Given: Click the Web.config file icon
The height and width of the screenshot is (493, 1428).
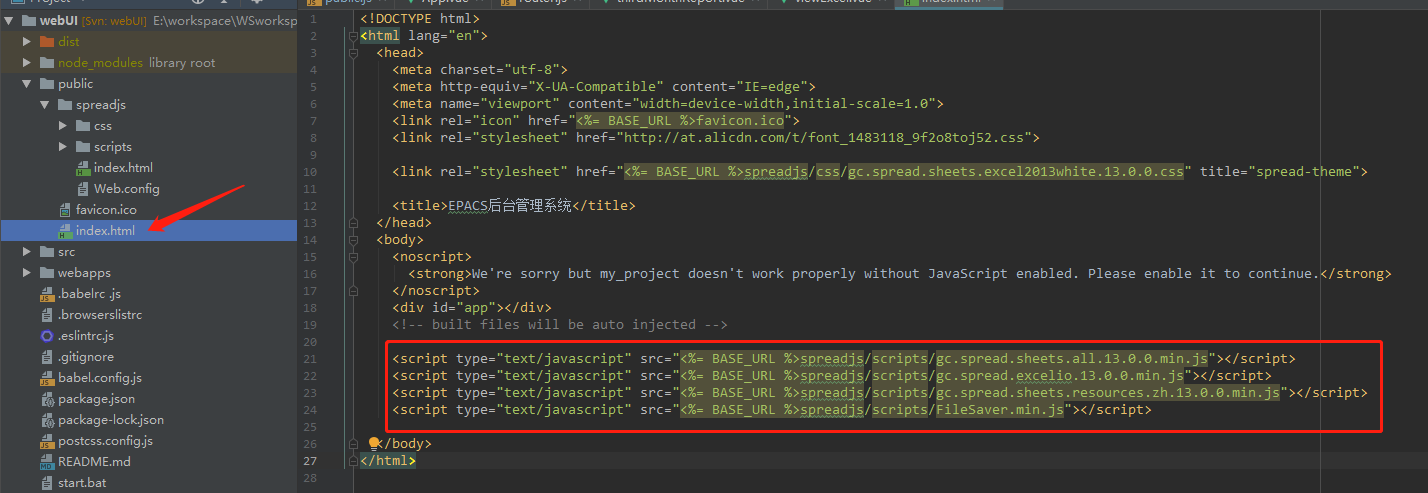Looking at the screenshot, I should click(84, 189).
